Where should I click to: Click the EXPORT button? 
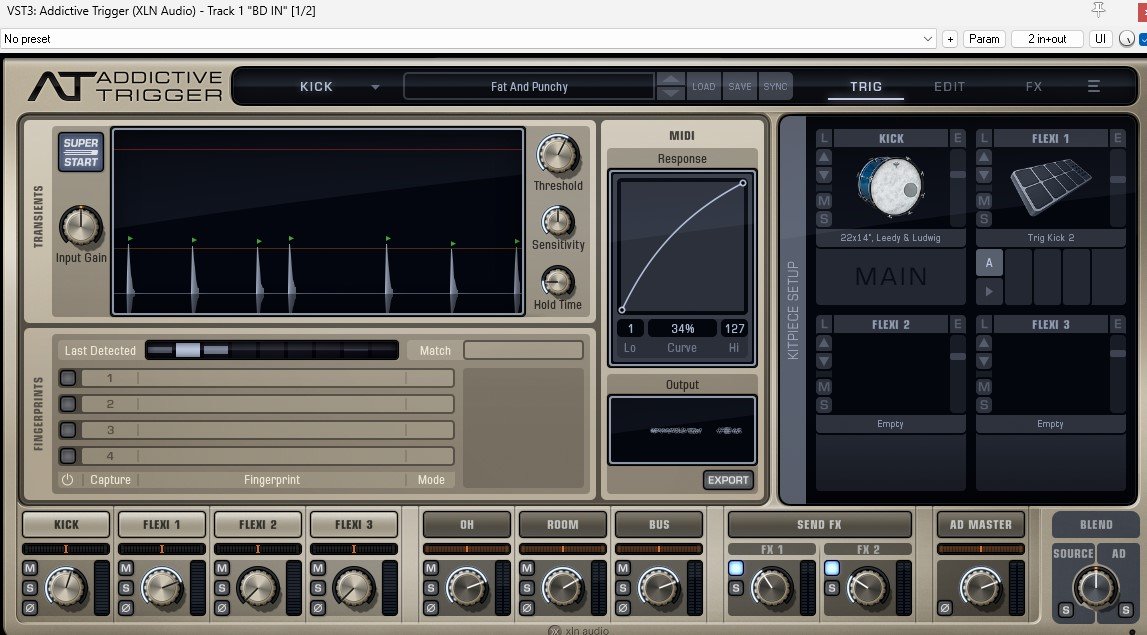(727, 480)
